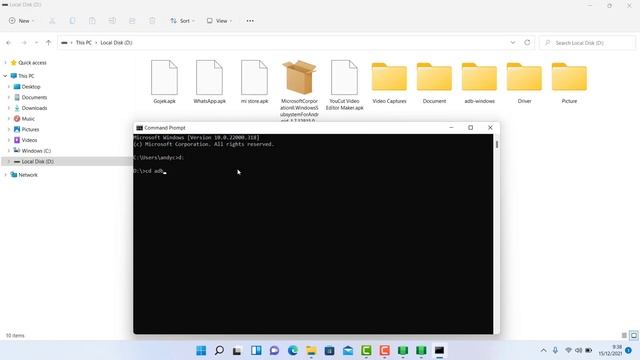Collapse the This PC tree node
Image resolution: width=640 pixels, height=360 pixels.
point(5,76)
